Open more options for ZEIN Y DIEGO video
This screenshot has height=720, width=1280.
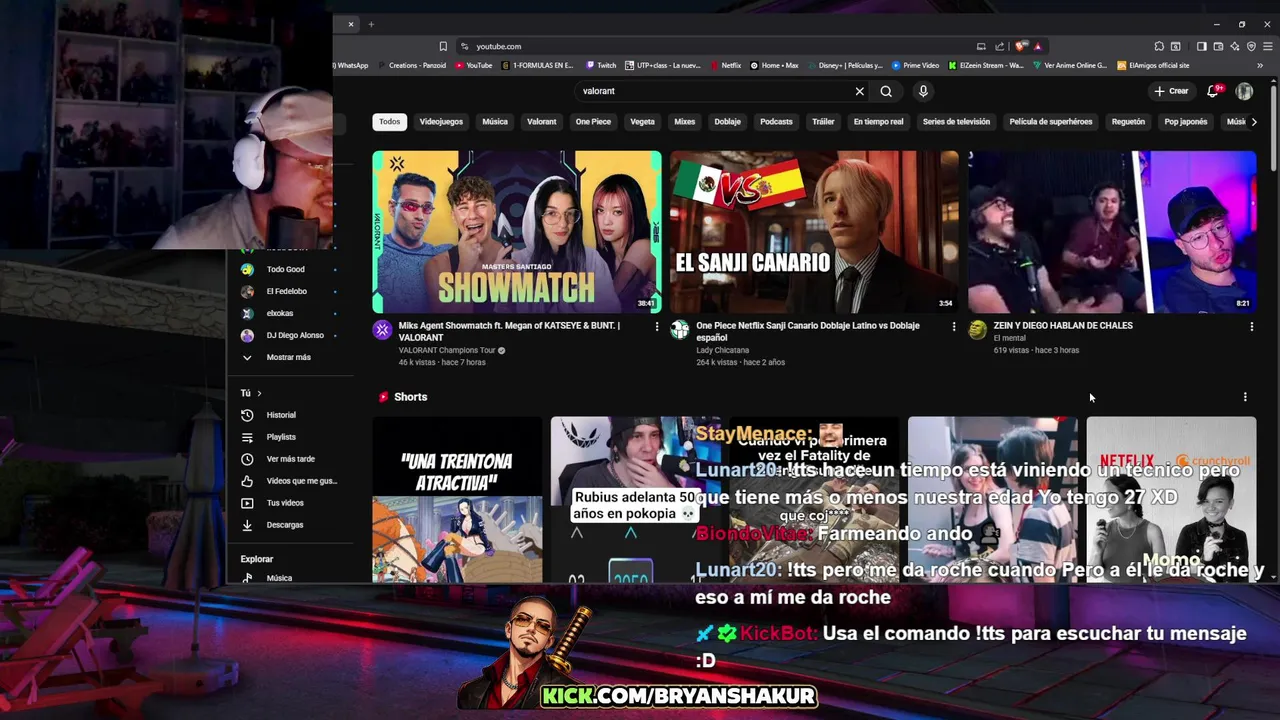(x=1251, y=326)
